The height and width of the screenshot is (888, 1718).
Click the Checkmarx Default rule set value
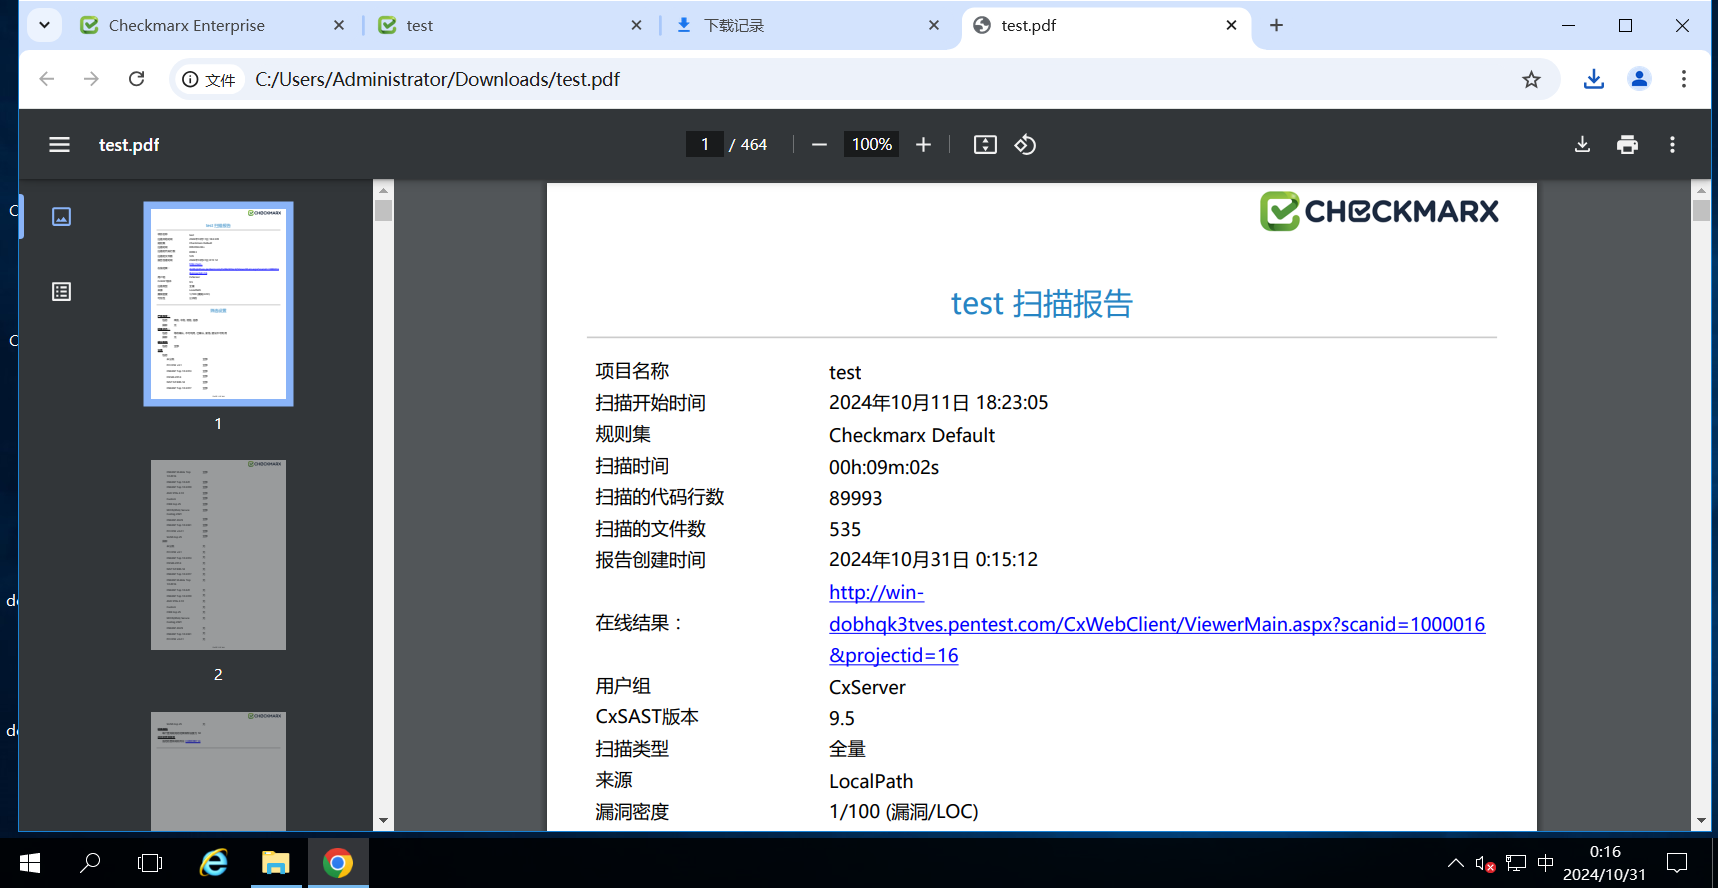pos(912,435)
